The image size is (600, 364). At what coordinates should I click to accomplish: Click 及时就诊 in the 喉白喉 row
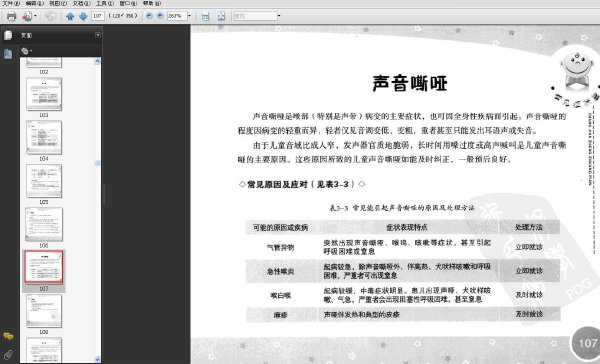coord(529,295)
